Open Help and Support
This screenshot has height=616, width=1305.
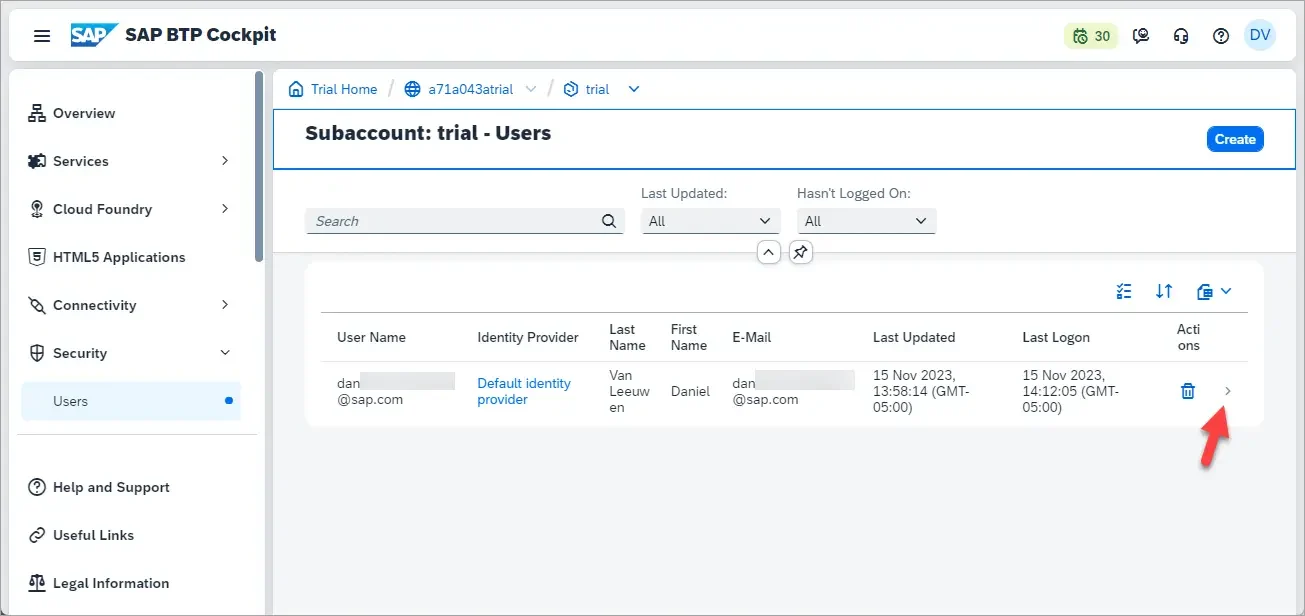coord(131,487)
